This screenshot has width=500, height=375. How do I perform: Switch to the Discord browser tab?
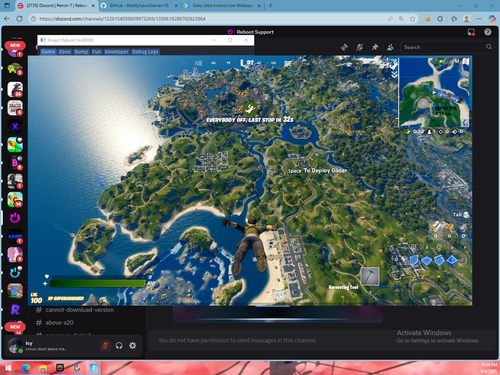pos(56,6)
